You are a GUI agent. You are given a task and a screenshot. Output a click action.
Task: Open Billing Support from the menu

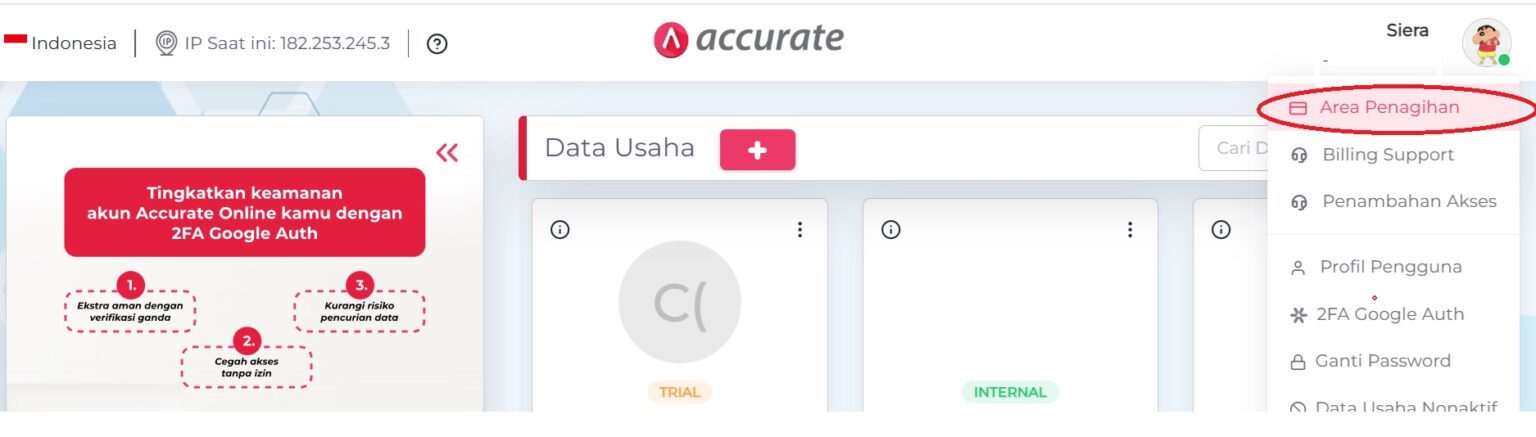point(1387,155)
